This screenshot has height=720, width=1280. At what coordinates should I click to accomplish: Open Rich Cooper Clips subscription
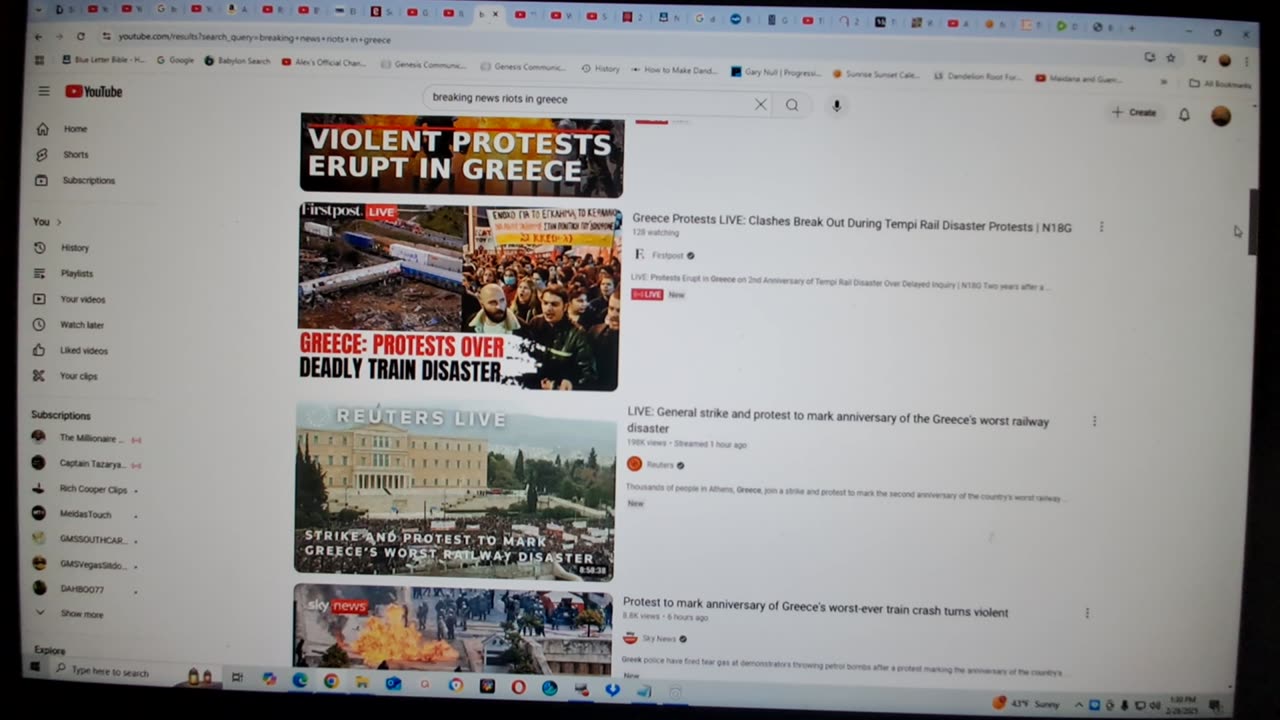[86, 490]
